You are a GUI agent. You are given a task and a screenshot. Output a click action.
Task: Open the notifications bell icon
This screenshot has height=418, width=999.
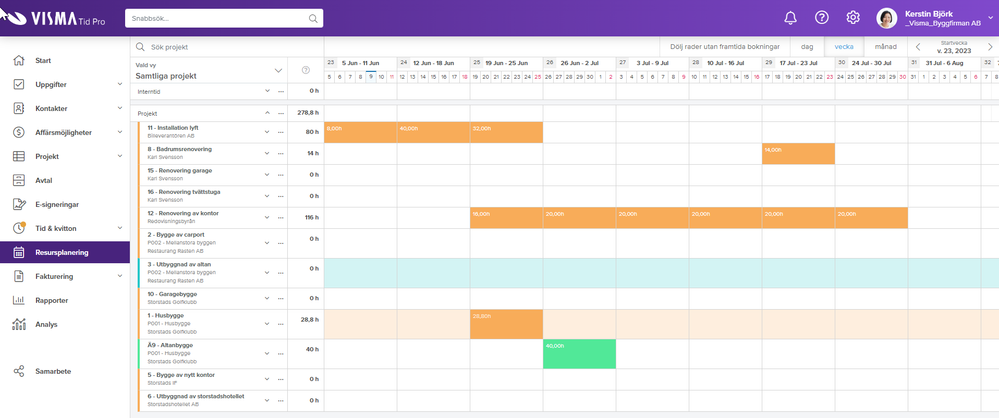(x=790, y=18)
